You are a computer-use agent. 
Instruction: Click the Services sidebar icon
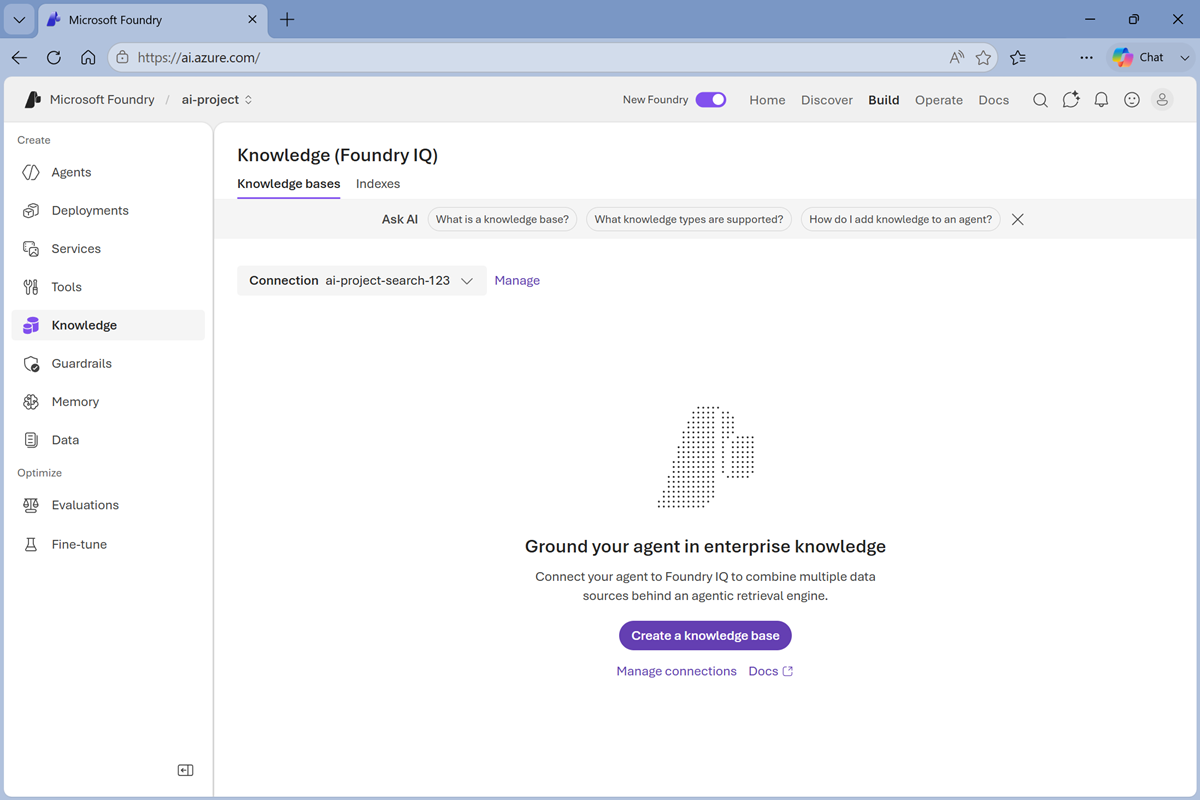tap(31, 248)
